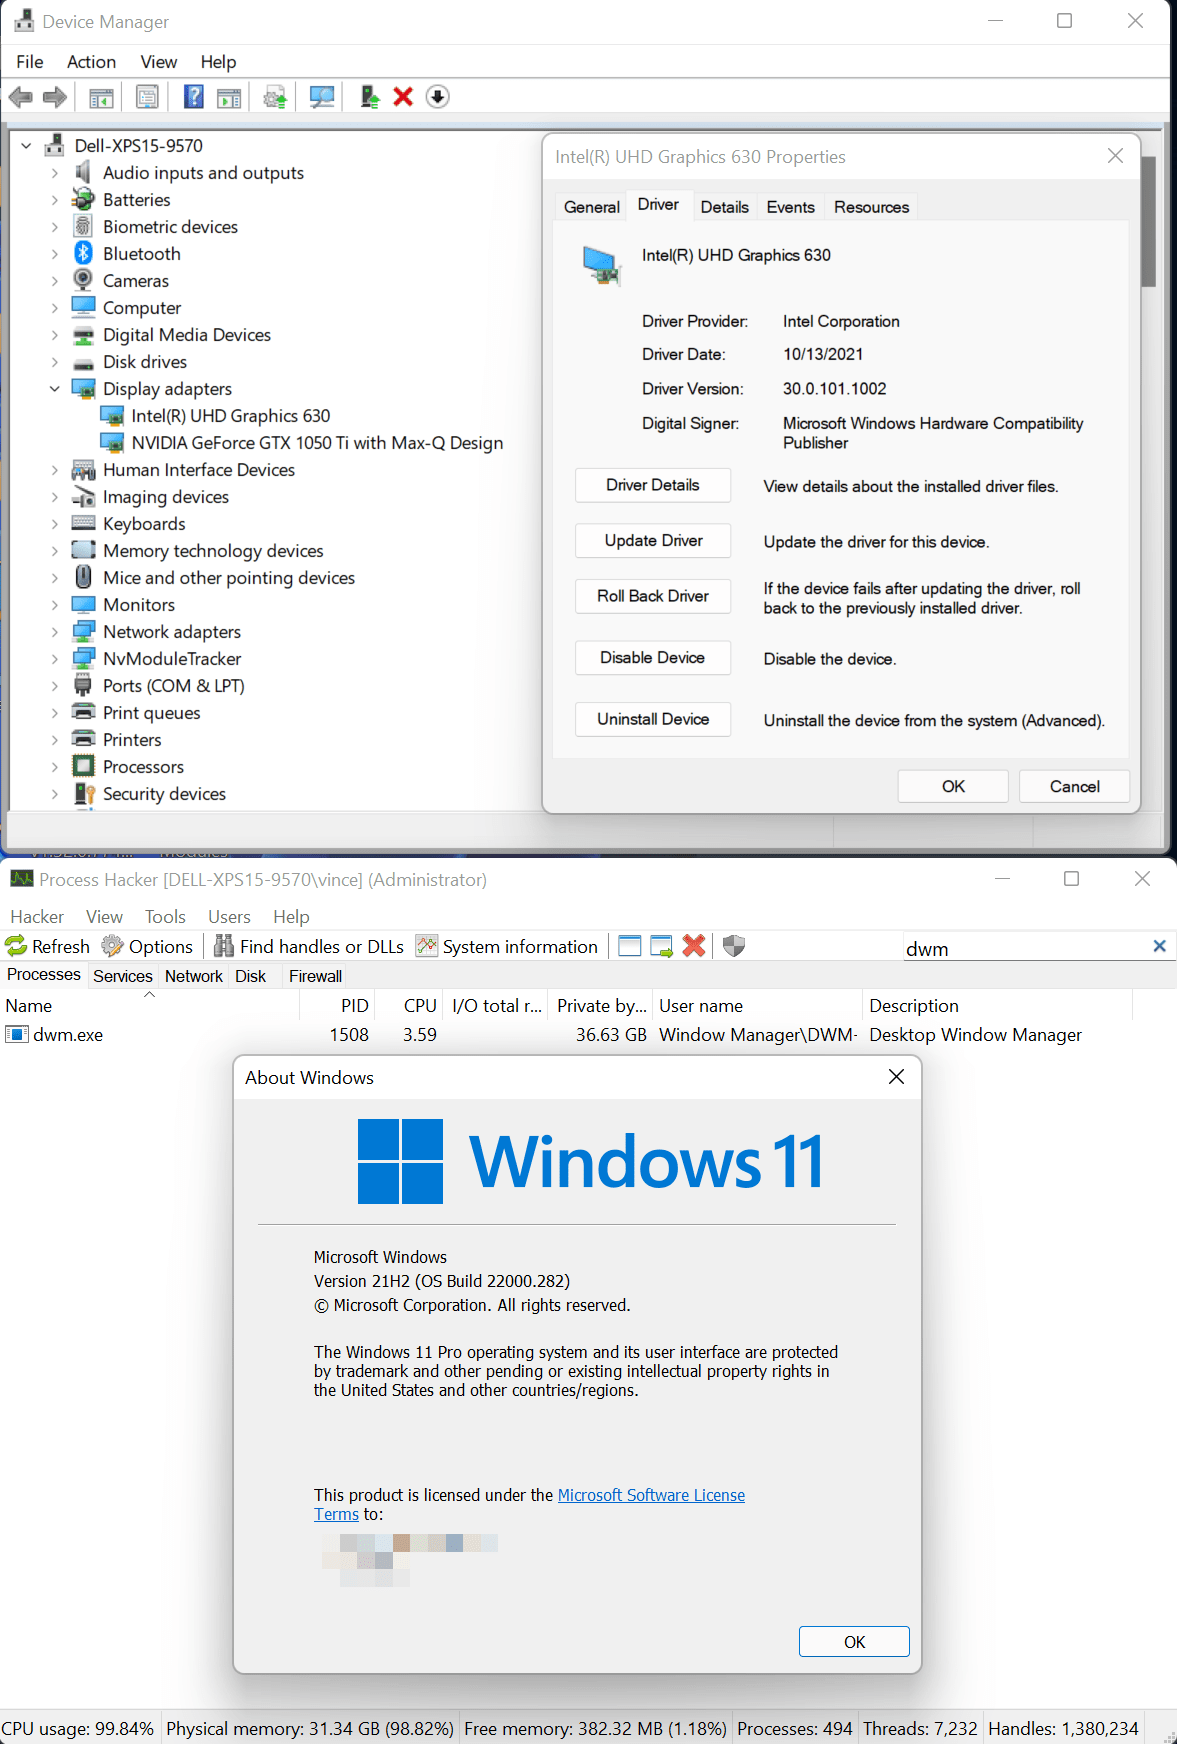Click the Back arrow in Device Manager toolbar
The image size is (1177, 1744).
(x=20, y=97)
